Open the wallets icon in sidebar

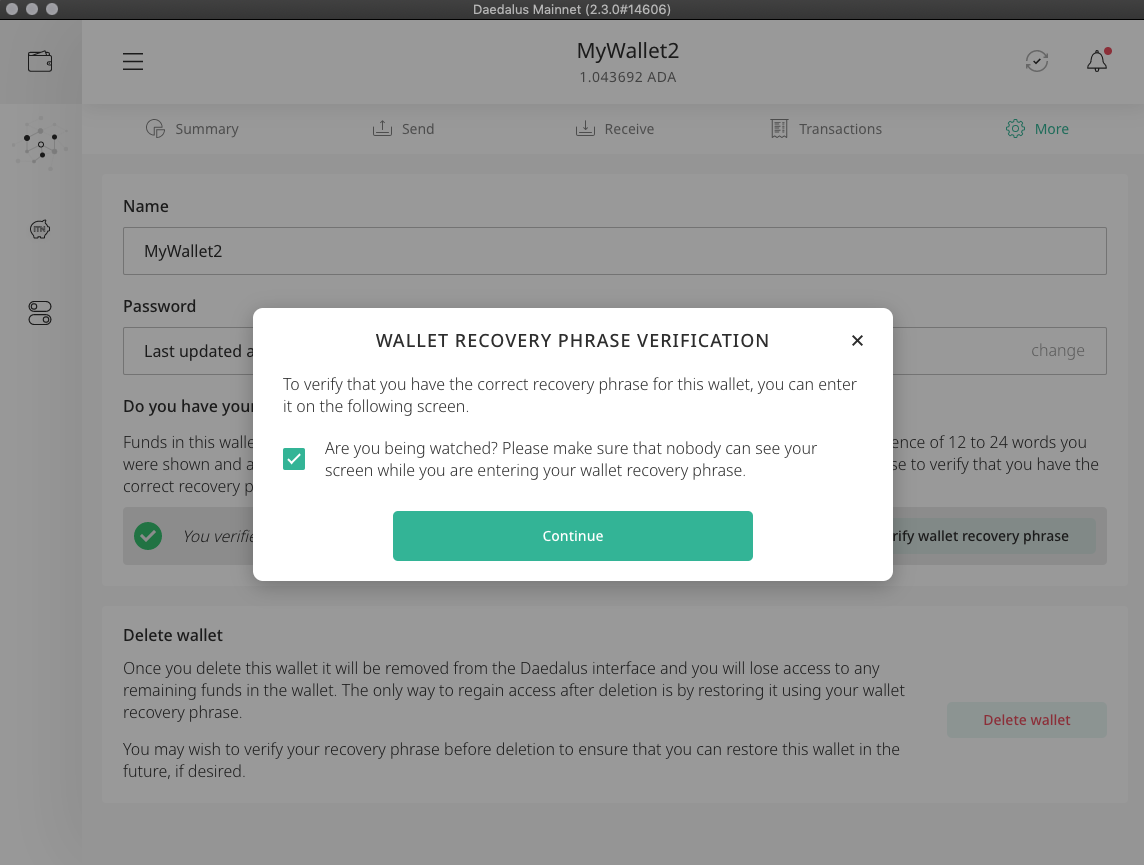click(x=40, y=62)
